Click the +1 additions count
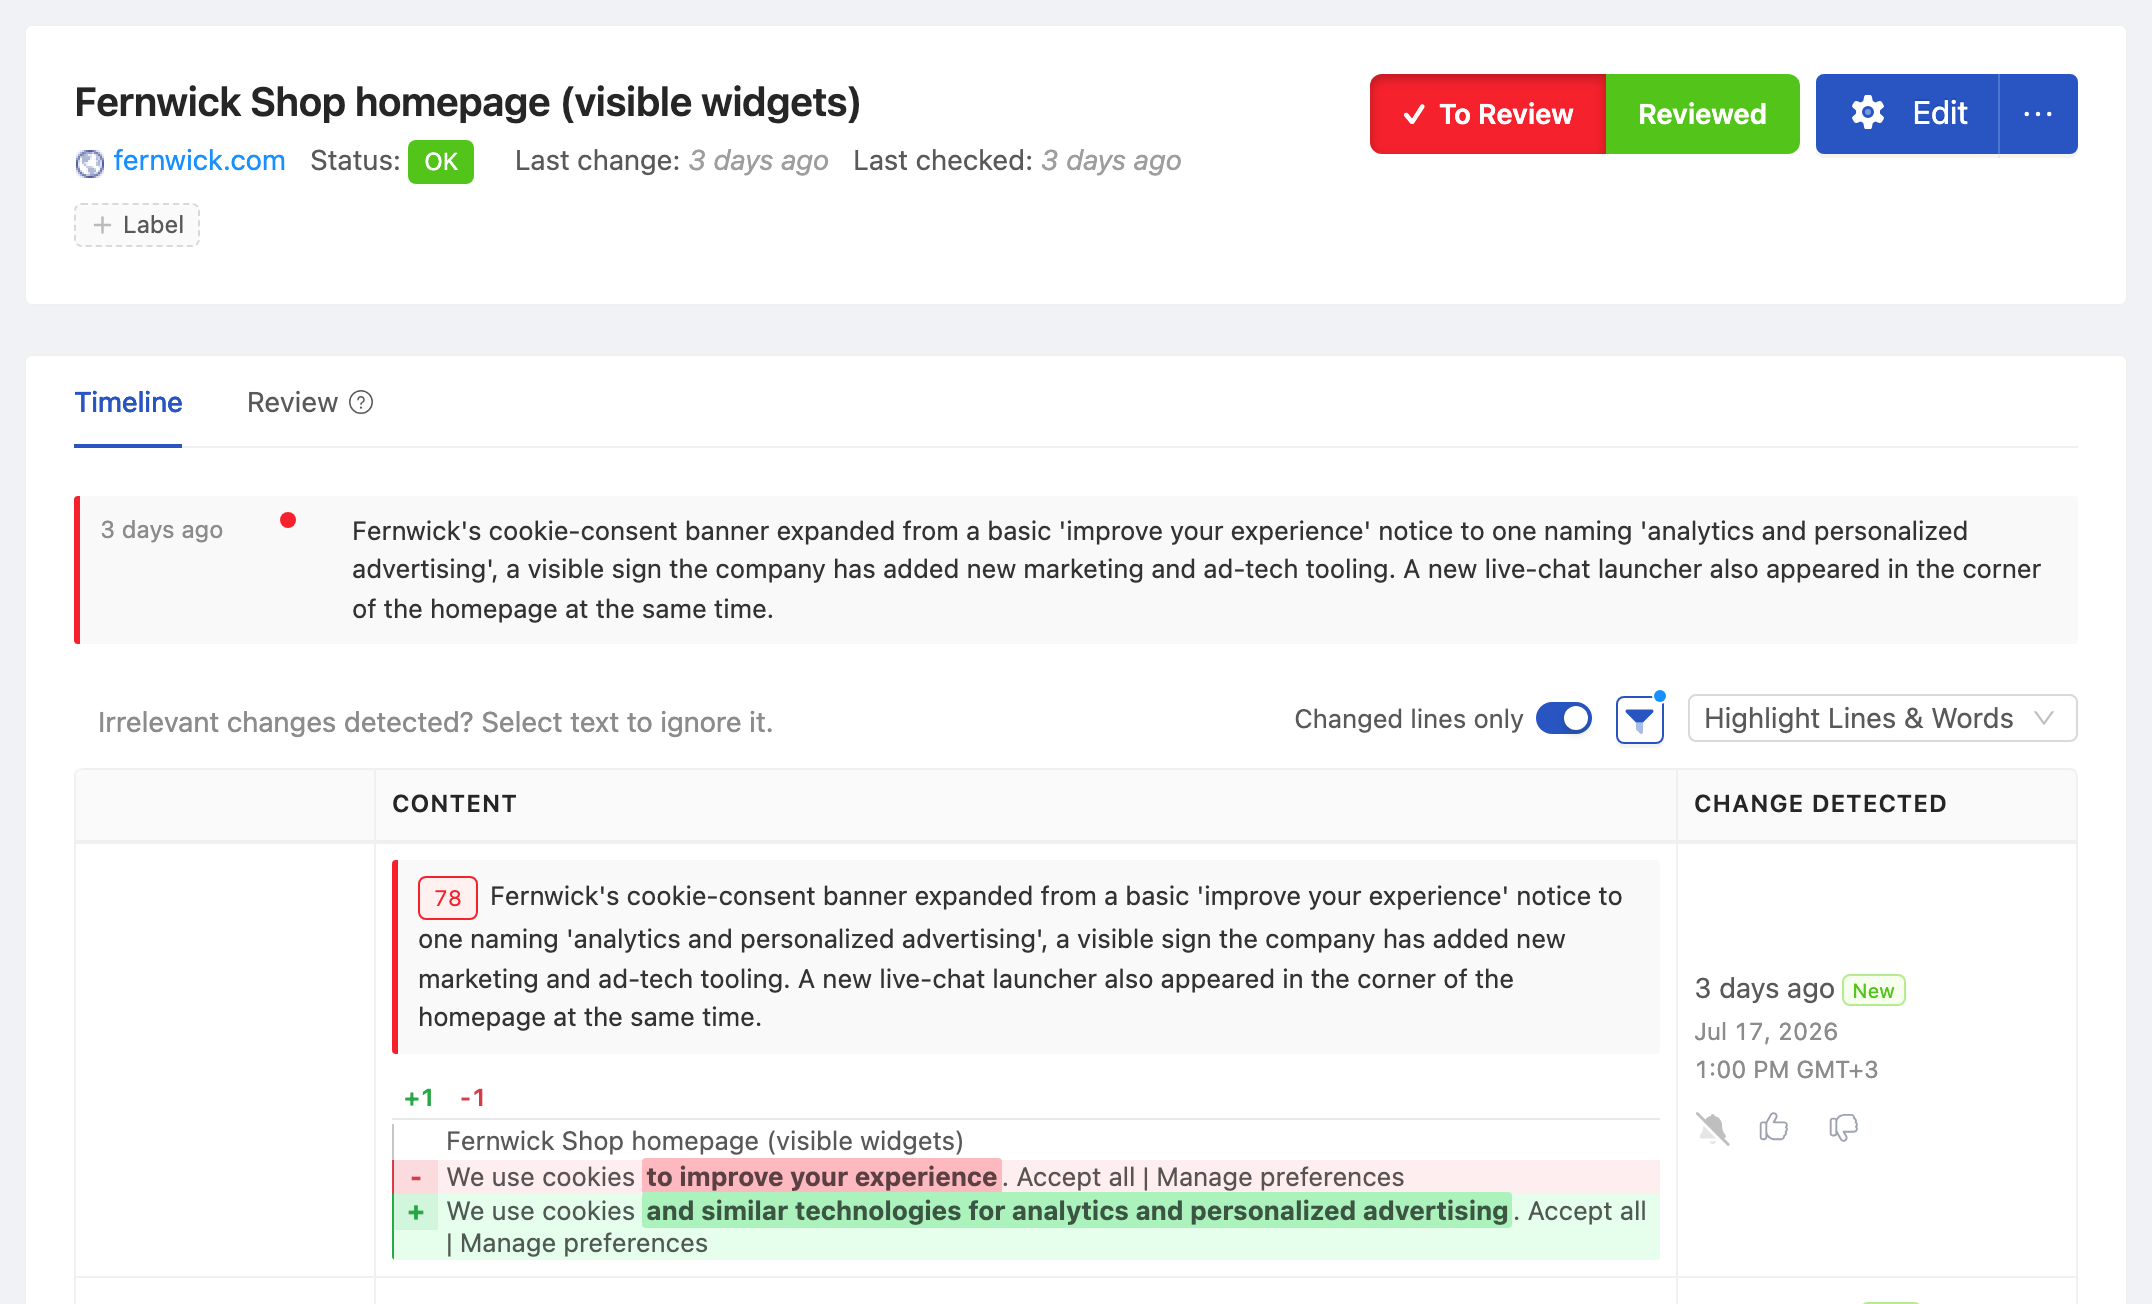2152x1304 pixels. [419, 1098]
